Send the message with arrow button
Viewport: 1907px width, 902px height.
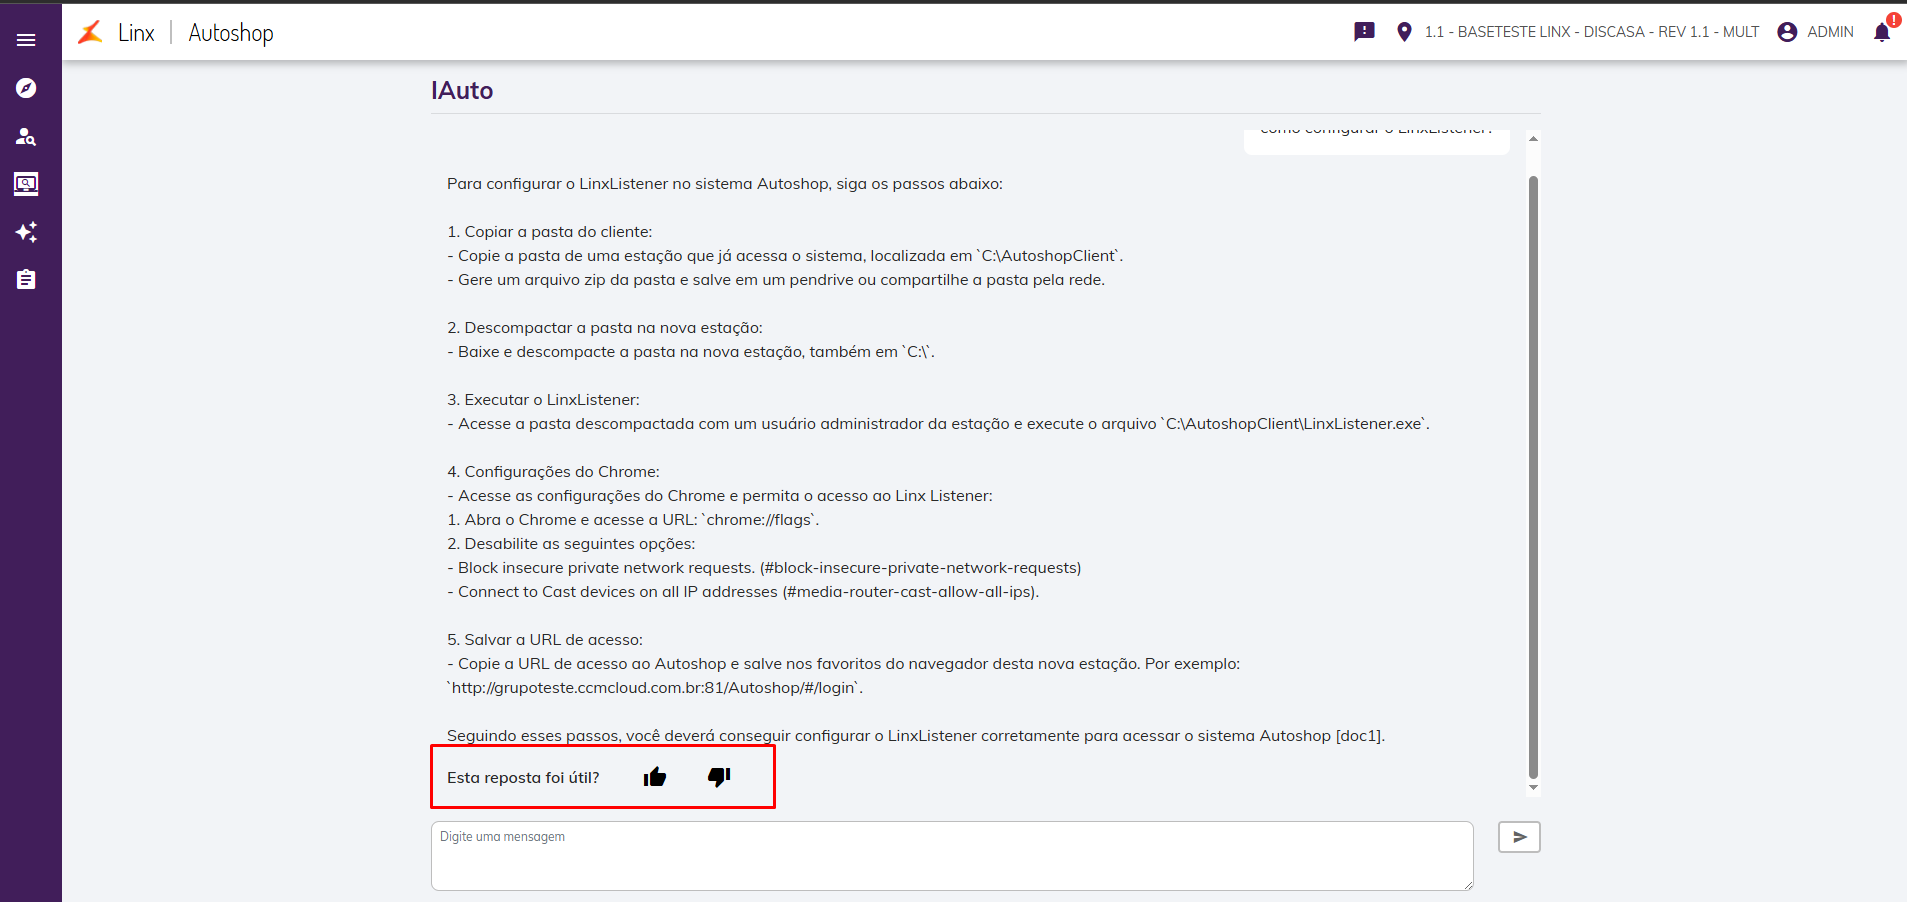[1519, 837]
